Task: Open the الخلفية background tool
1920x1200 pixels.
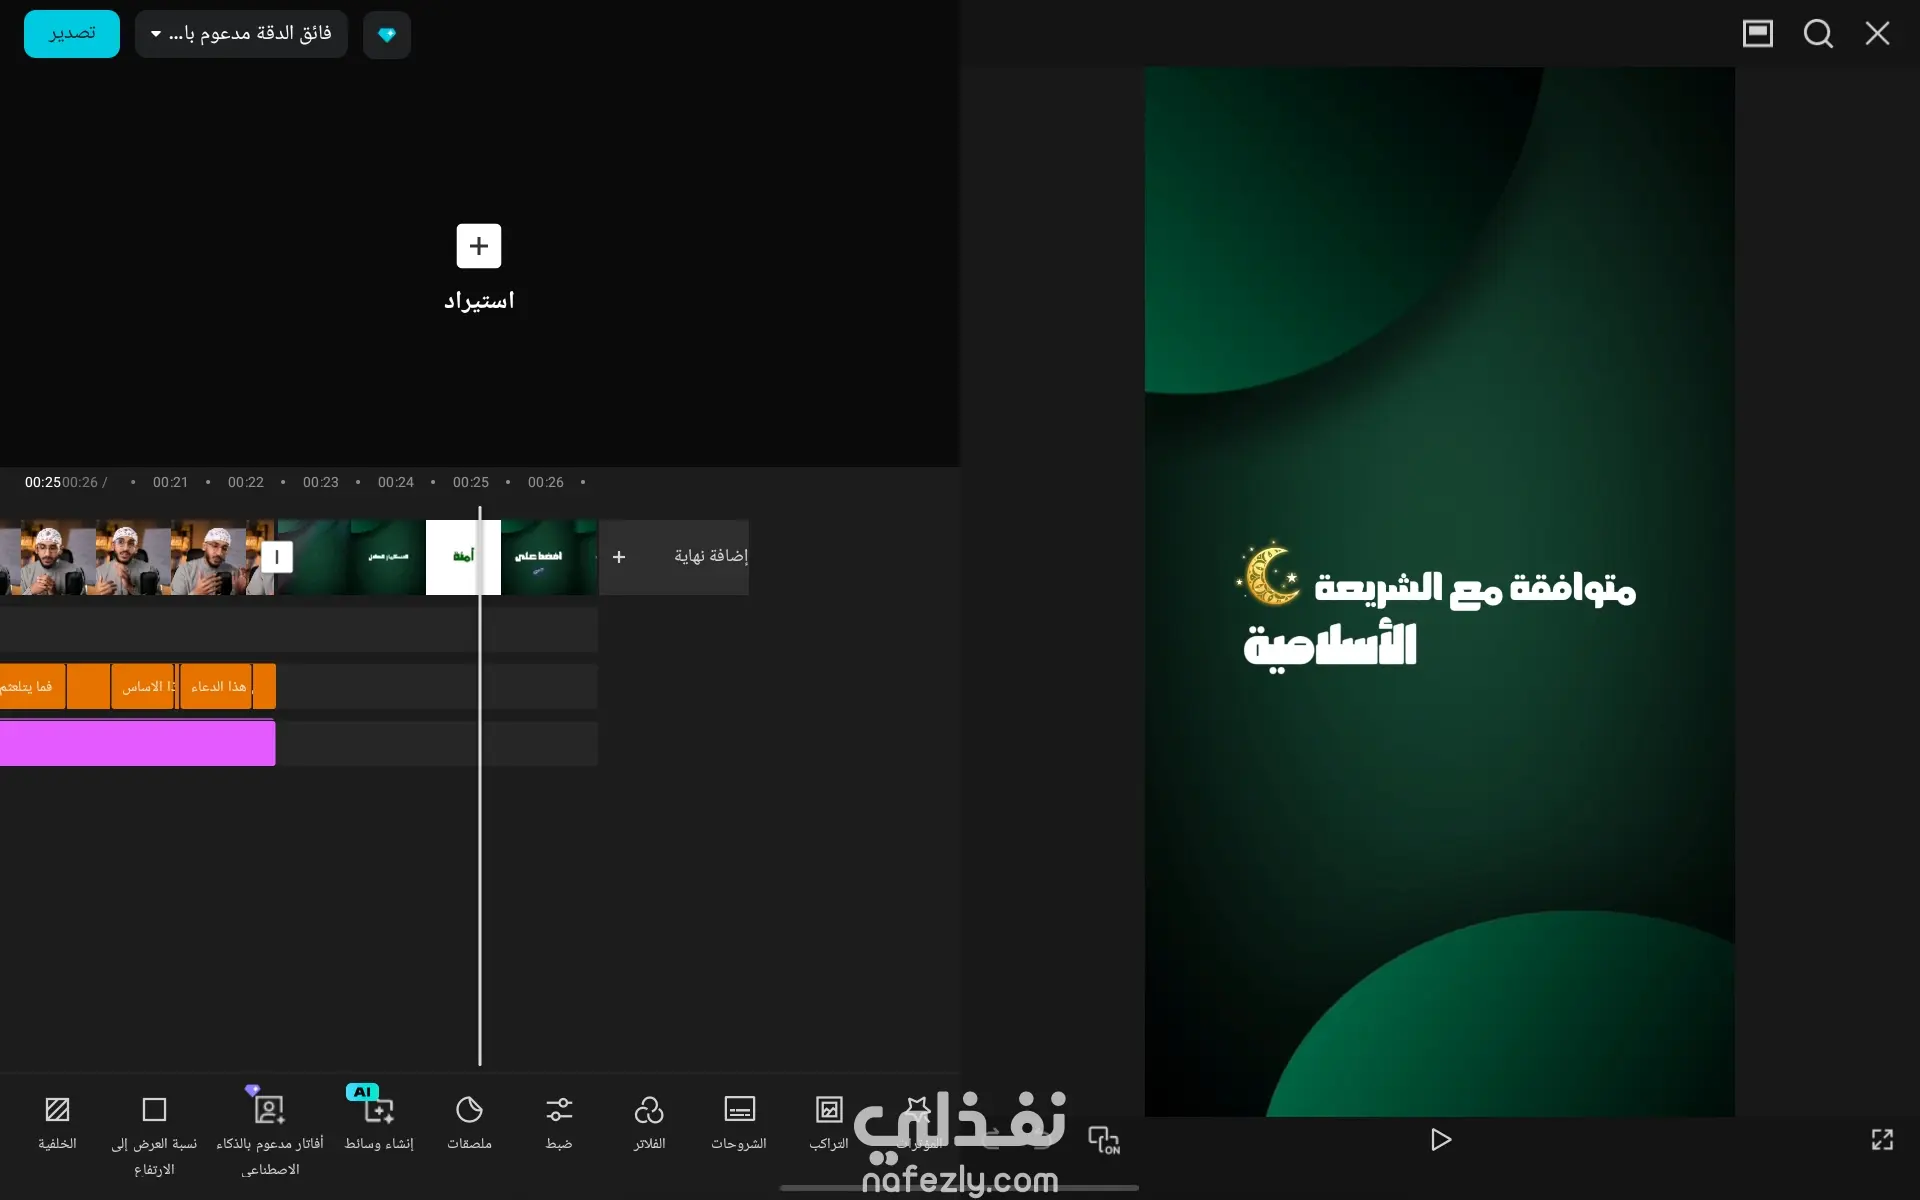Action: point(57,1122)
